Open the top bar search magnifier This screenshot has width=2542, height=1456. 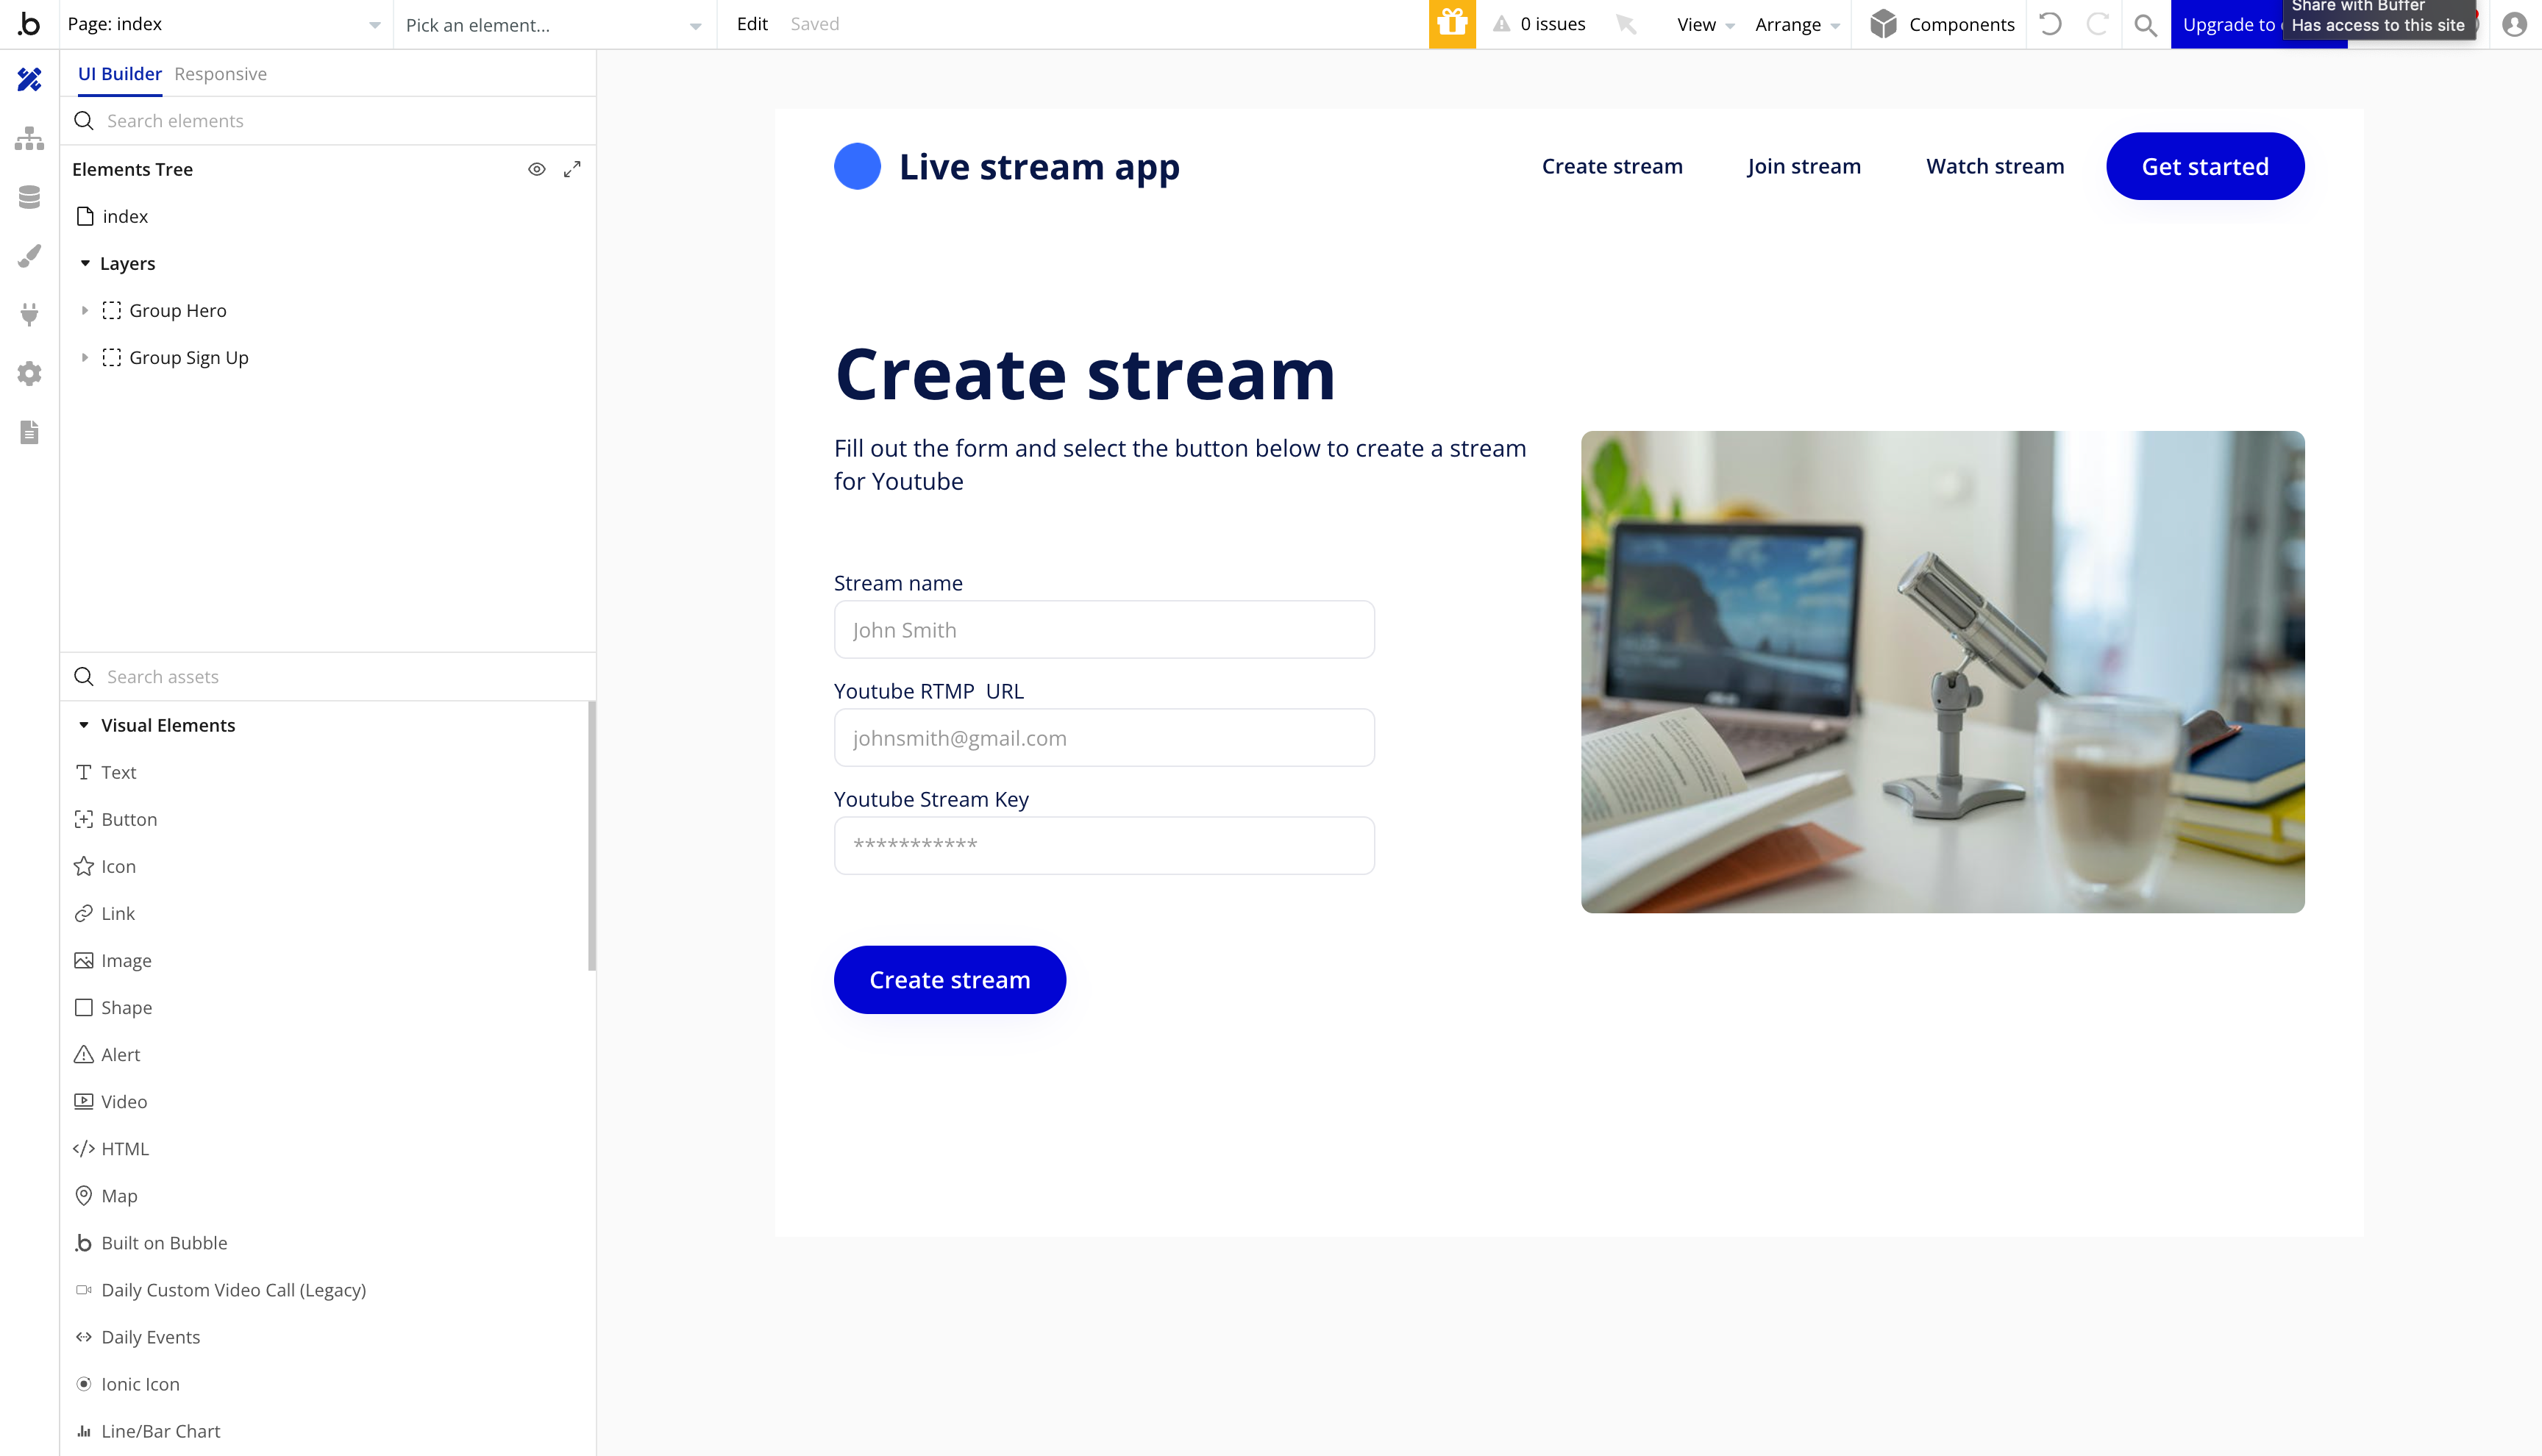2145,24
